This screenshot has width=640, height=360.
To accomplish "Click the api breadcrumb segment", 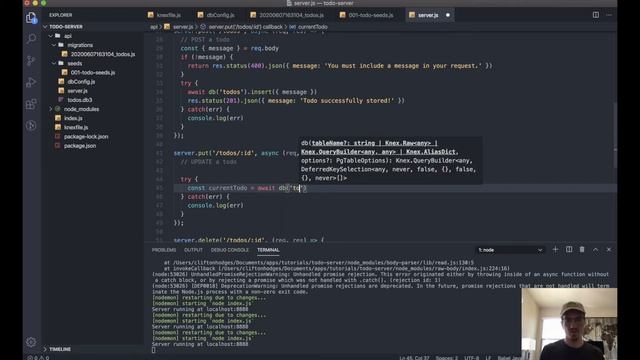I will coord(153,27).
